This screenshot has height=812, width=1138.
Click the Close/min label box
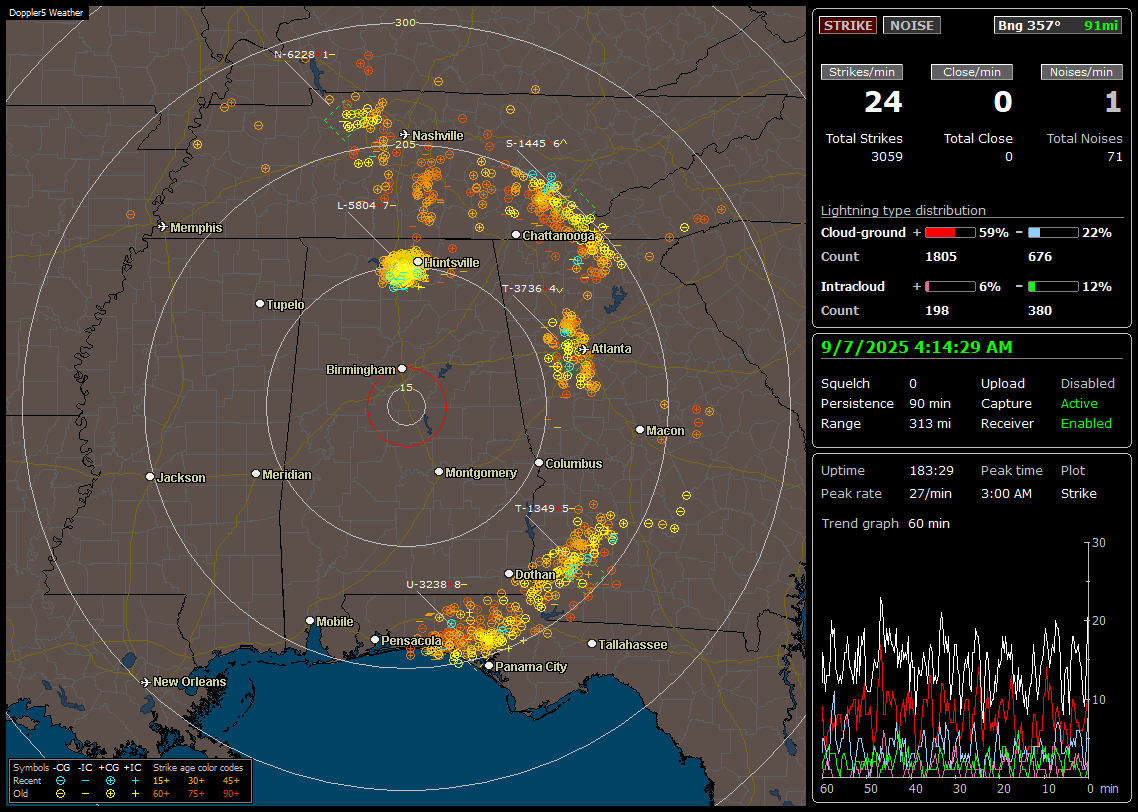pyautogui.click(x=972, y=72)
